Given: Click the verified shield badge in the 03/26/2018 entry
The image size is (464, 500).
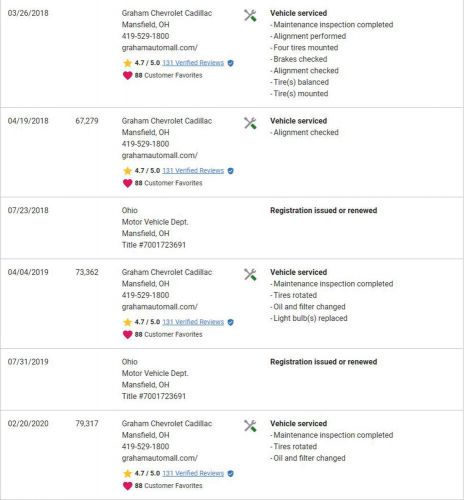Looking at the screenshot, I should tap(230, 63).
